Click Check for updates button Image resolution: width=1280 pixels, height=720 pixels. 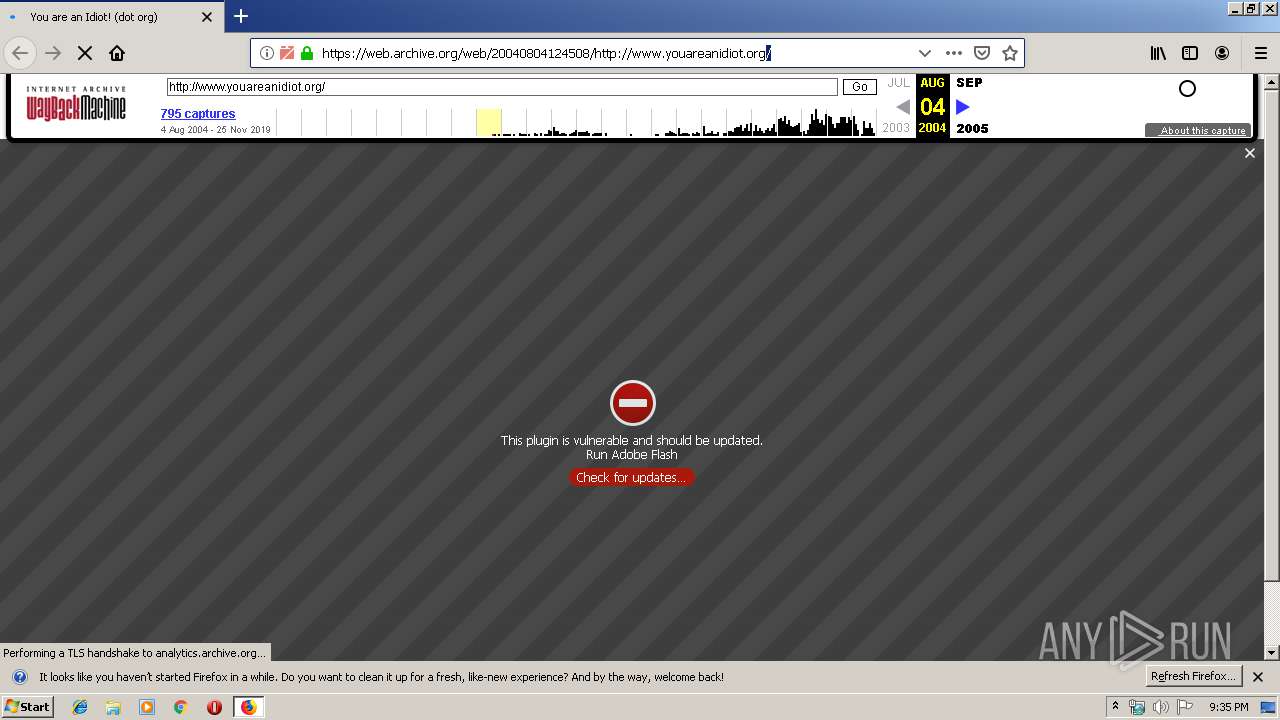[x=631, y=477]
